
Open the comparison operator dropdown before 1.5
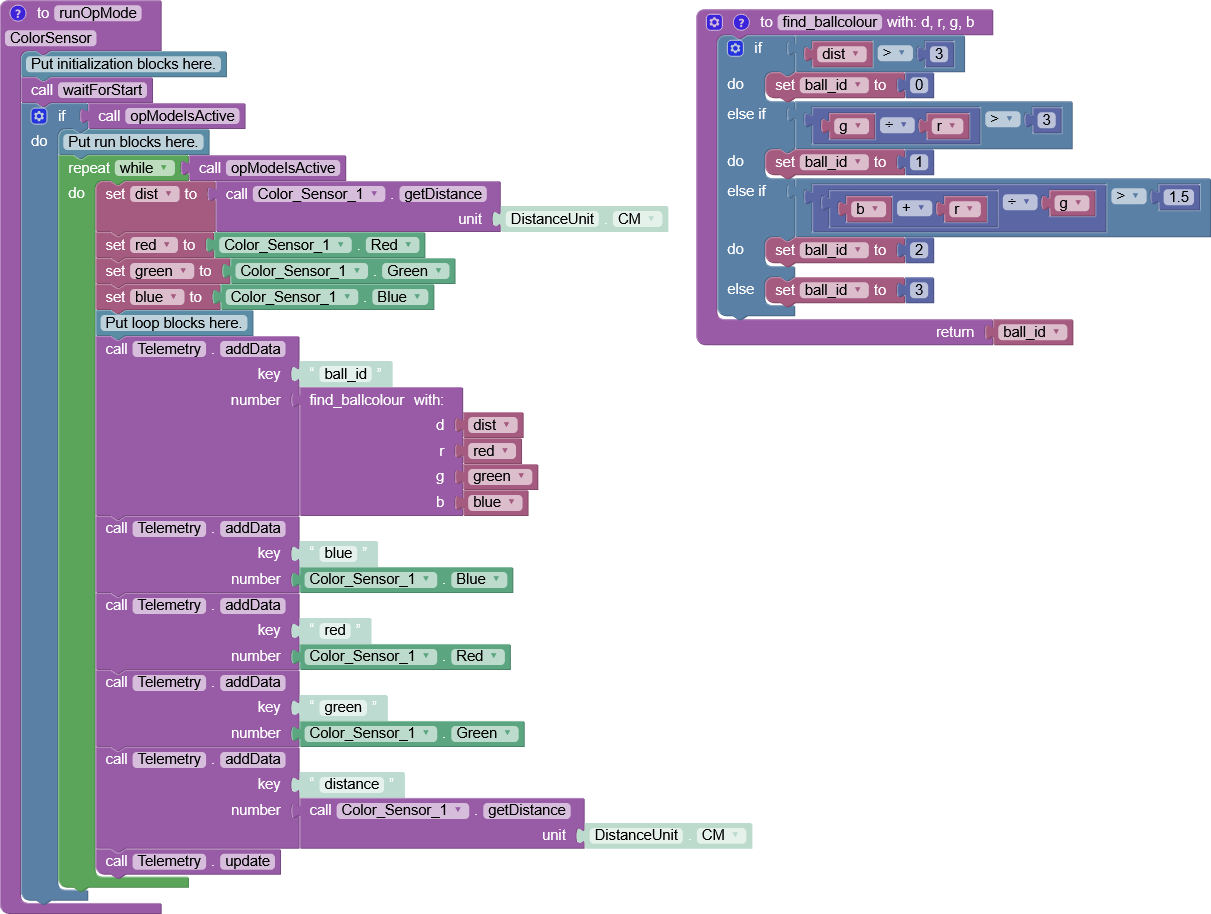pyautogui.click(x=1129, y=196)
